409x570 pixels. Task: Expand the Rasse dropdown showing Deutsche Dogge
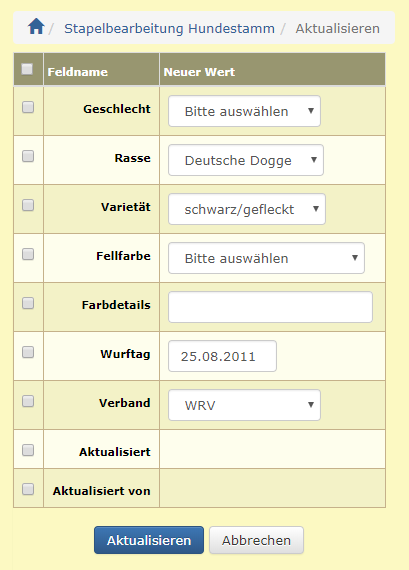(246, 160)
